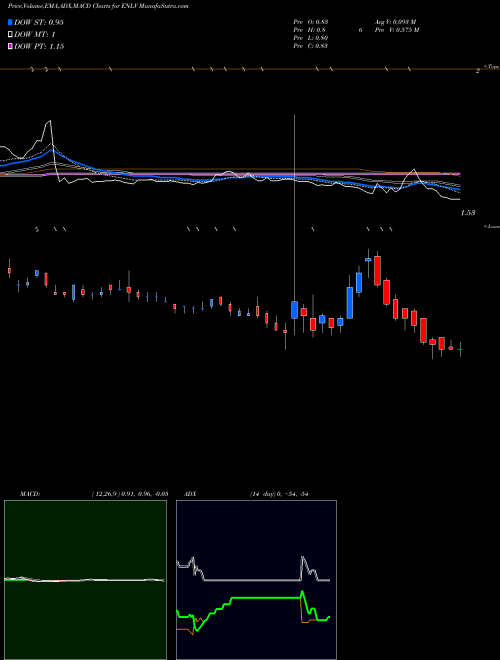Click the blue DOW ST legend swatch
Screen dimensions: 500x660
pyautogui.click(x=11, y=22)
